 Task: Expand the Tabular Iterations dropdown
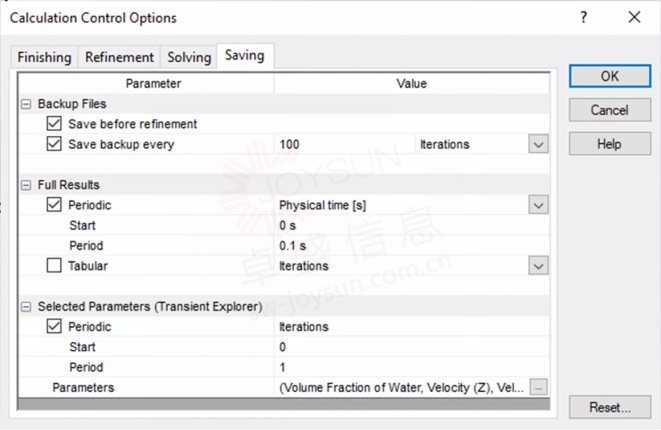tap(538, 266)
